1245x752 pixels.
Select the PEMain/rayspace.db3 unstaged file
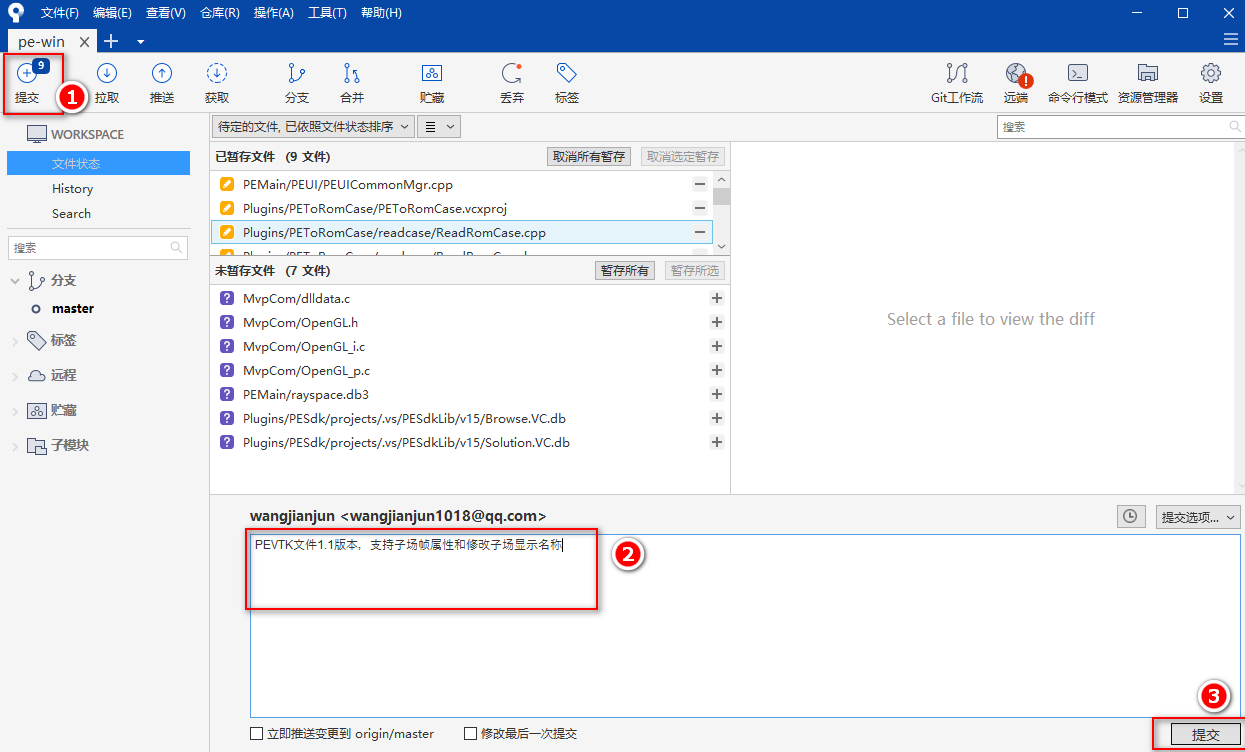tap(469, 394)
